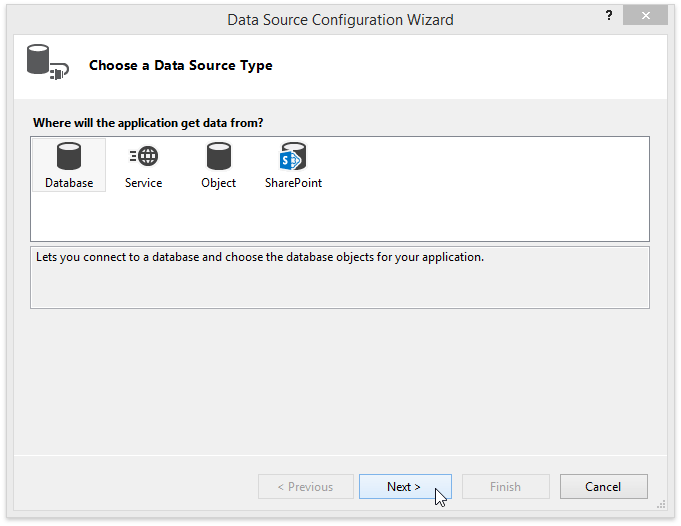
Task: Click the database plug icon in header
Action: click(47, 65)
